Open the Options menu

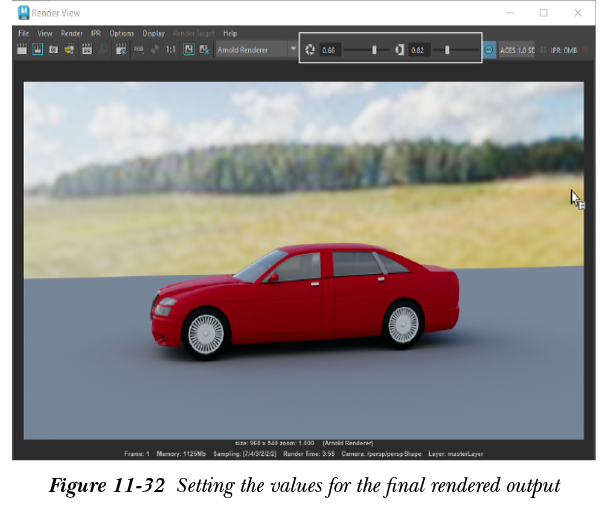click(x=121, y=33)
